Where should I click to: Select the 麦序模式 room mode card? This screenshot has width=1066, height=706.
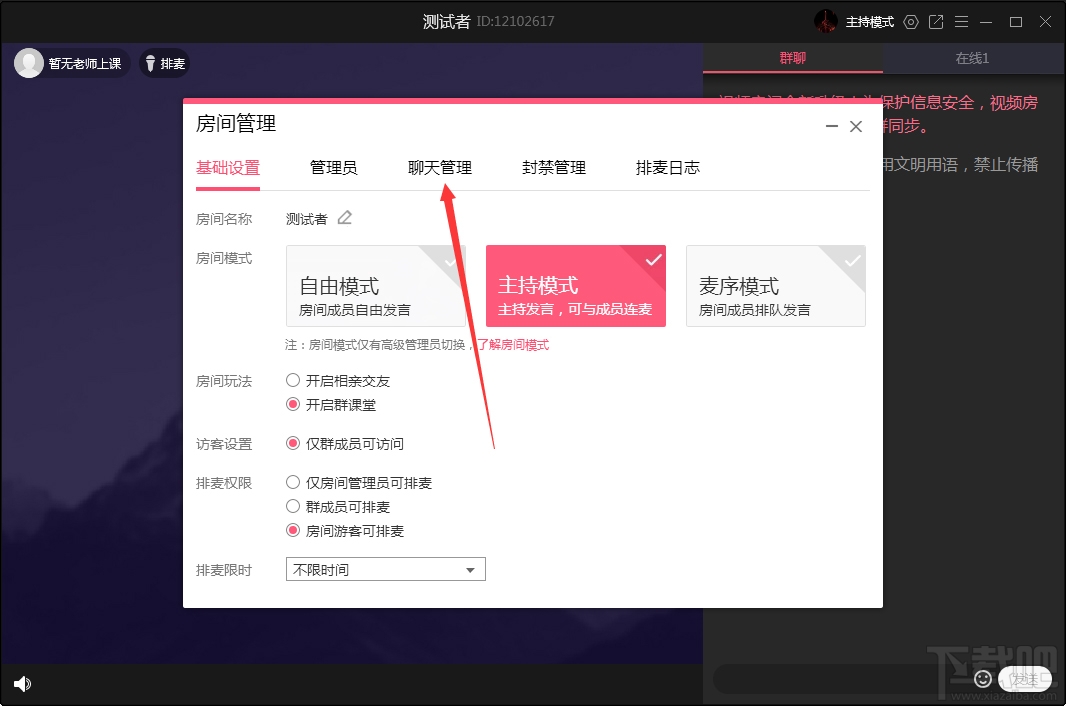(775, 286)
